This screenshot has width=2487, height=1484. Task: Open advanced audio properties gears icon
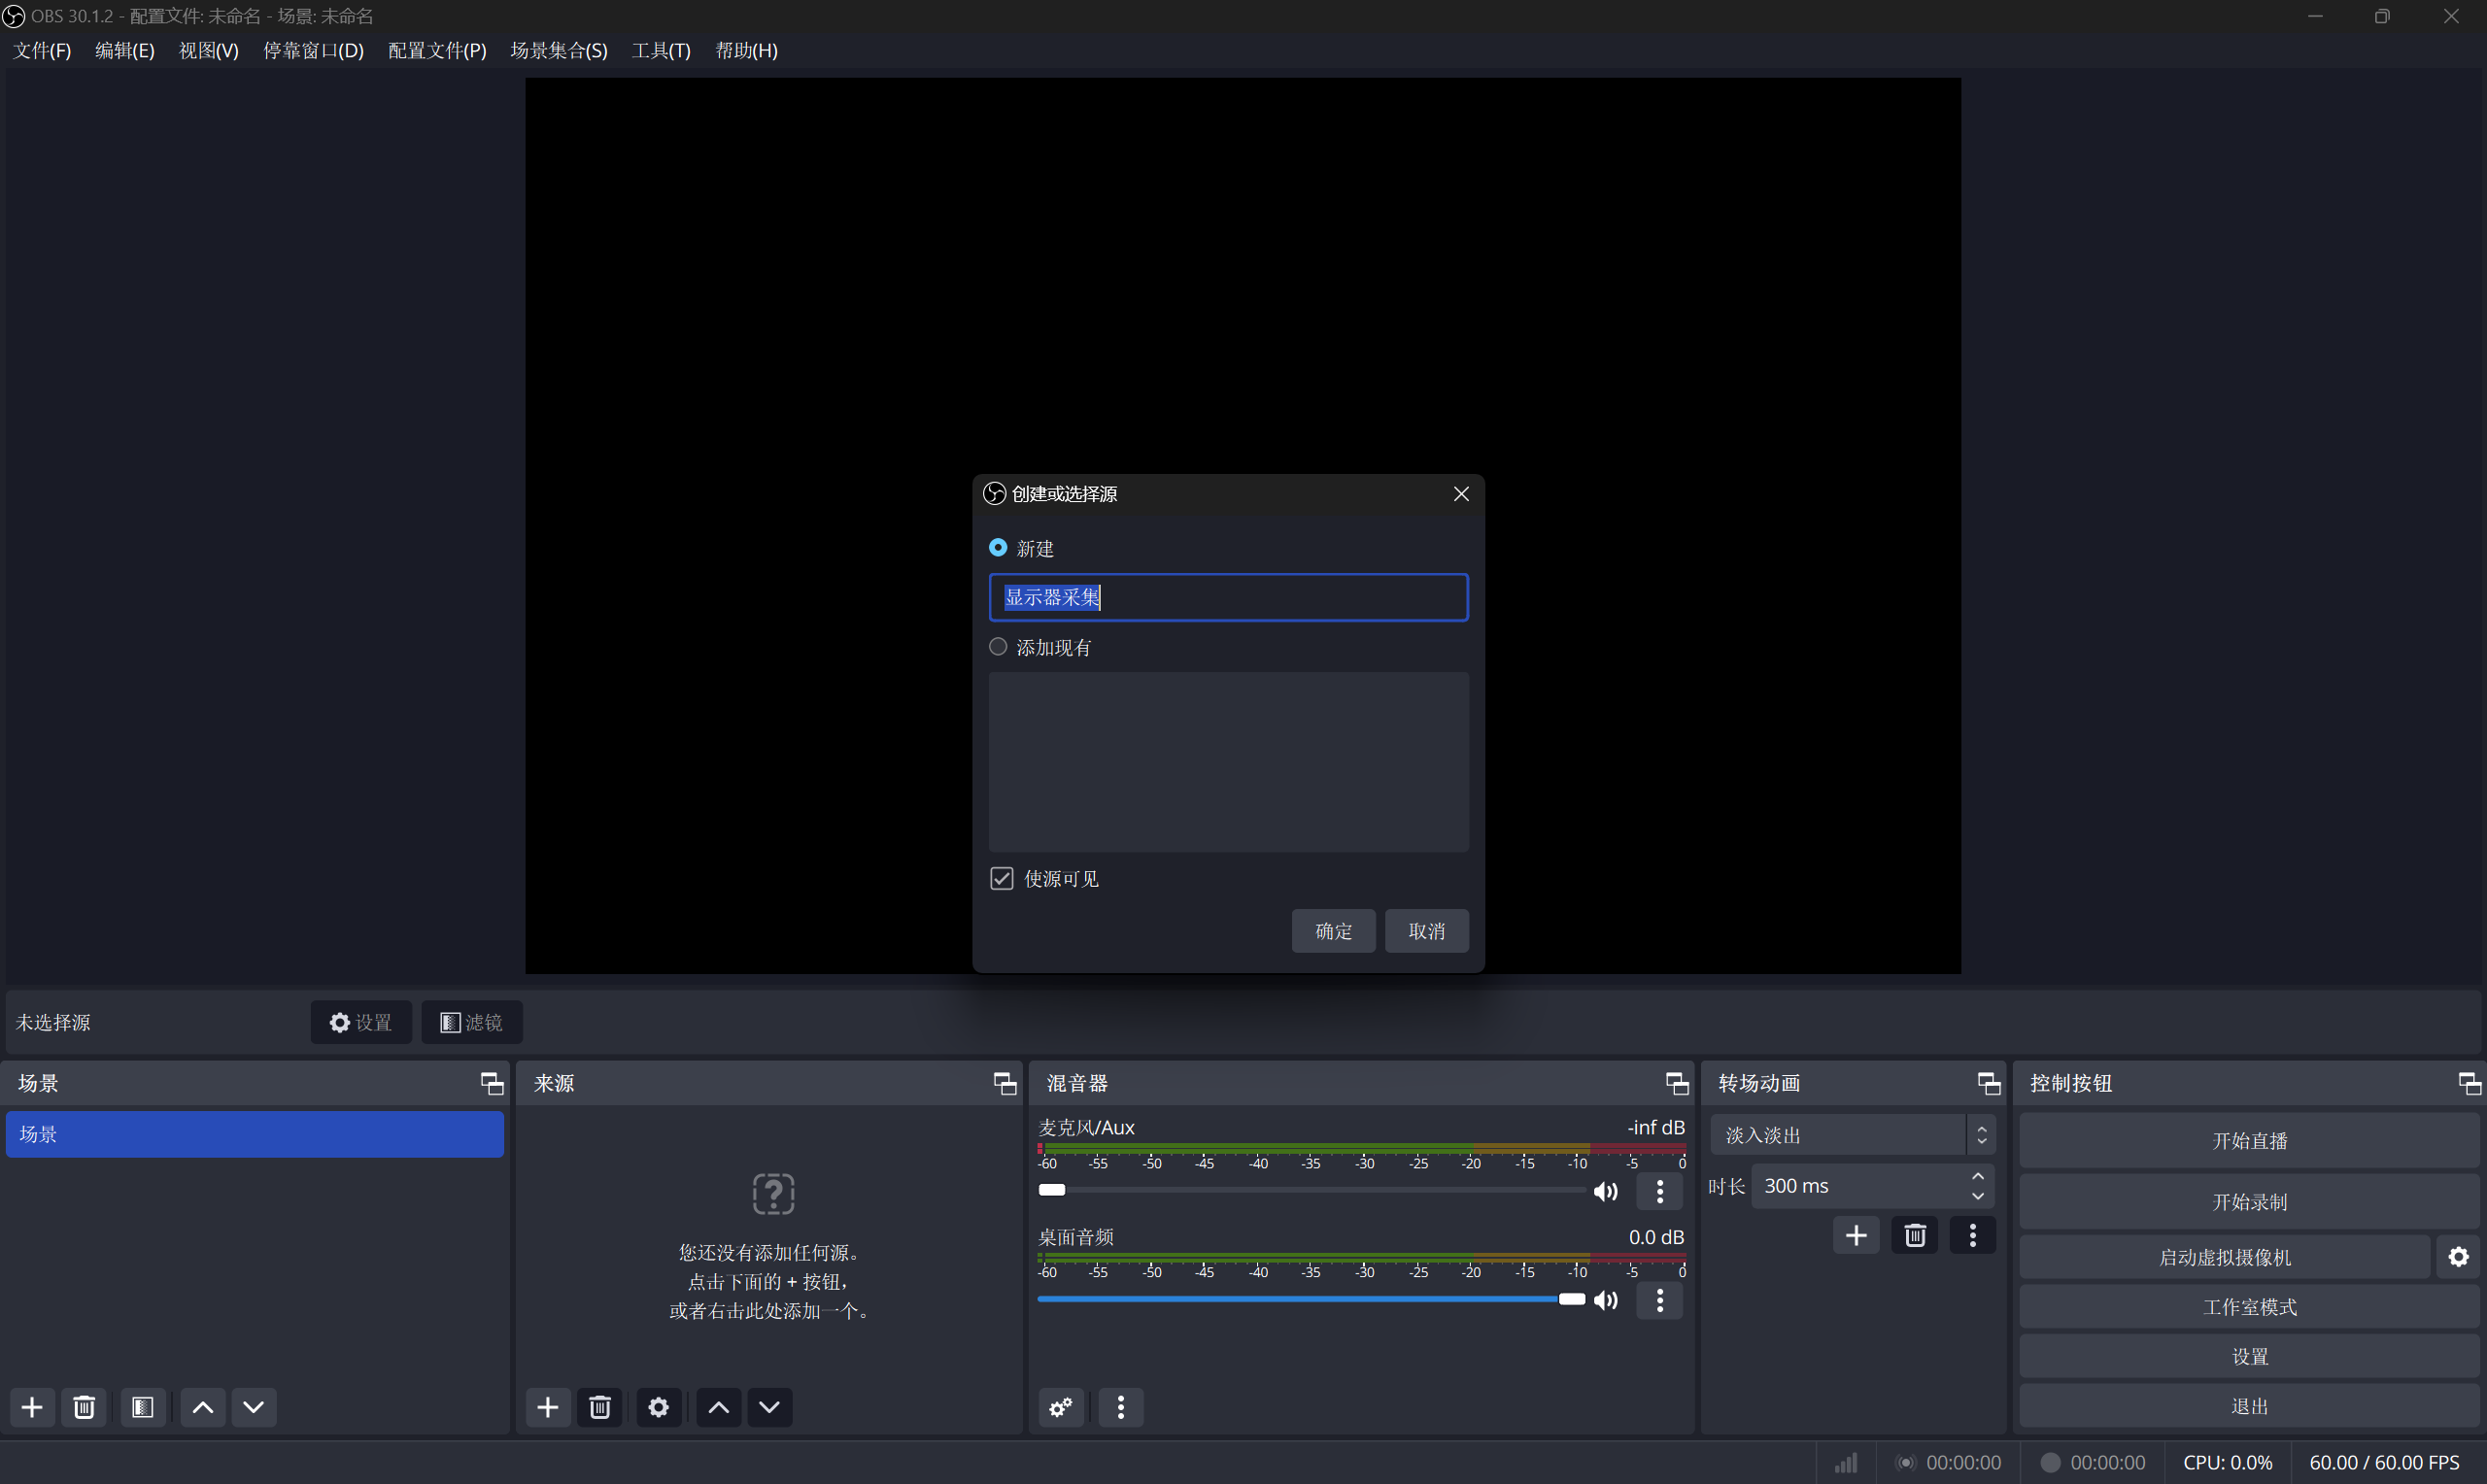(1061, 1407)
